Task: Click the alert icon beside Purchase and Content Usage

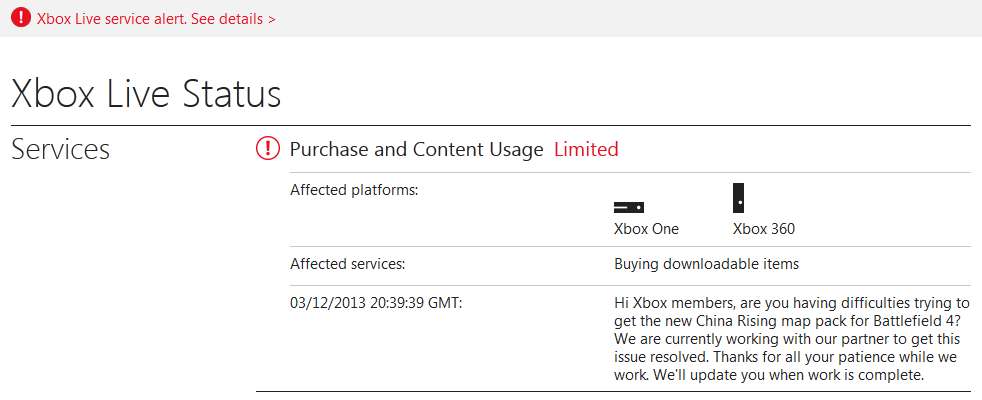Action: (268, 149)
